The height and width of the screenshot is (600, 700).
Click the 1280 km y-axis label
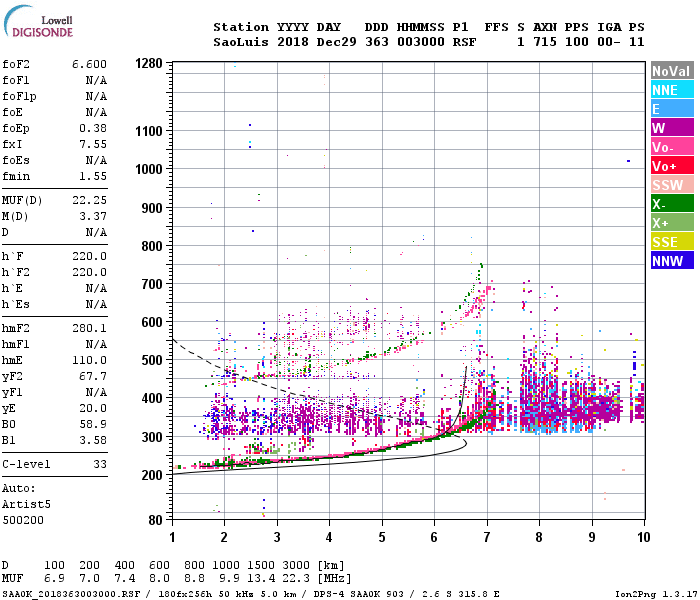click(149, 63)
